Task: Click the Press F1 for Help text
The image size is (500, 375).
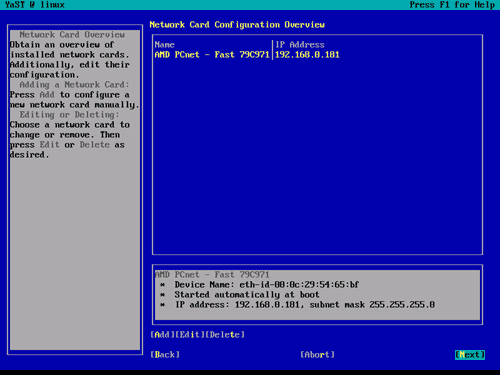Action: pyautogui.click(x=452, y=5)
